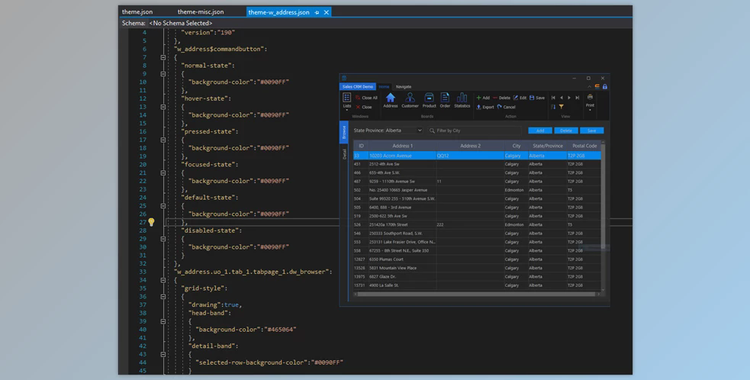
Task: Collapse code block at line 34
Action: click(163, 280)
